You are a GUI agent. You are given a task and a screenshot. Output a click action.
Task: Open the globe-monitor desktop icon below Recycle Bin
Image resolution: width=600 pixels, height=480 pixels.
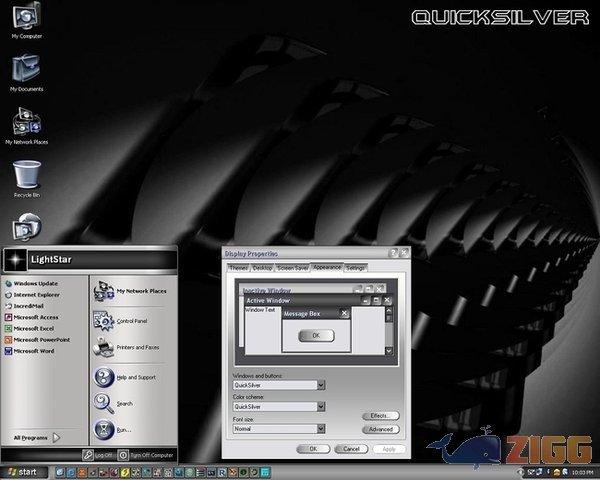point(26,227)
